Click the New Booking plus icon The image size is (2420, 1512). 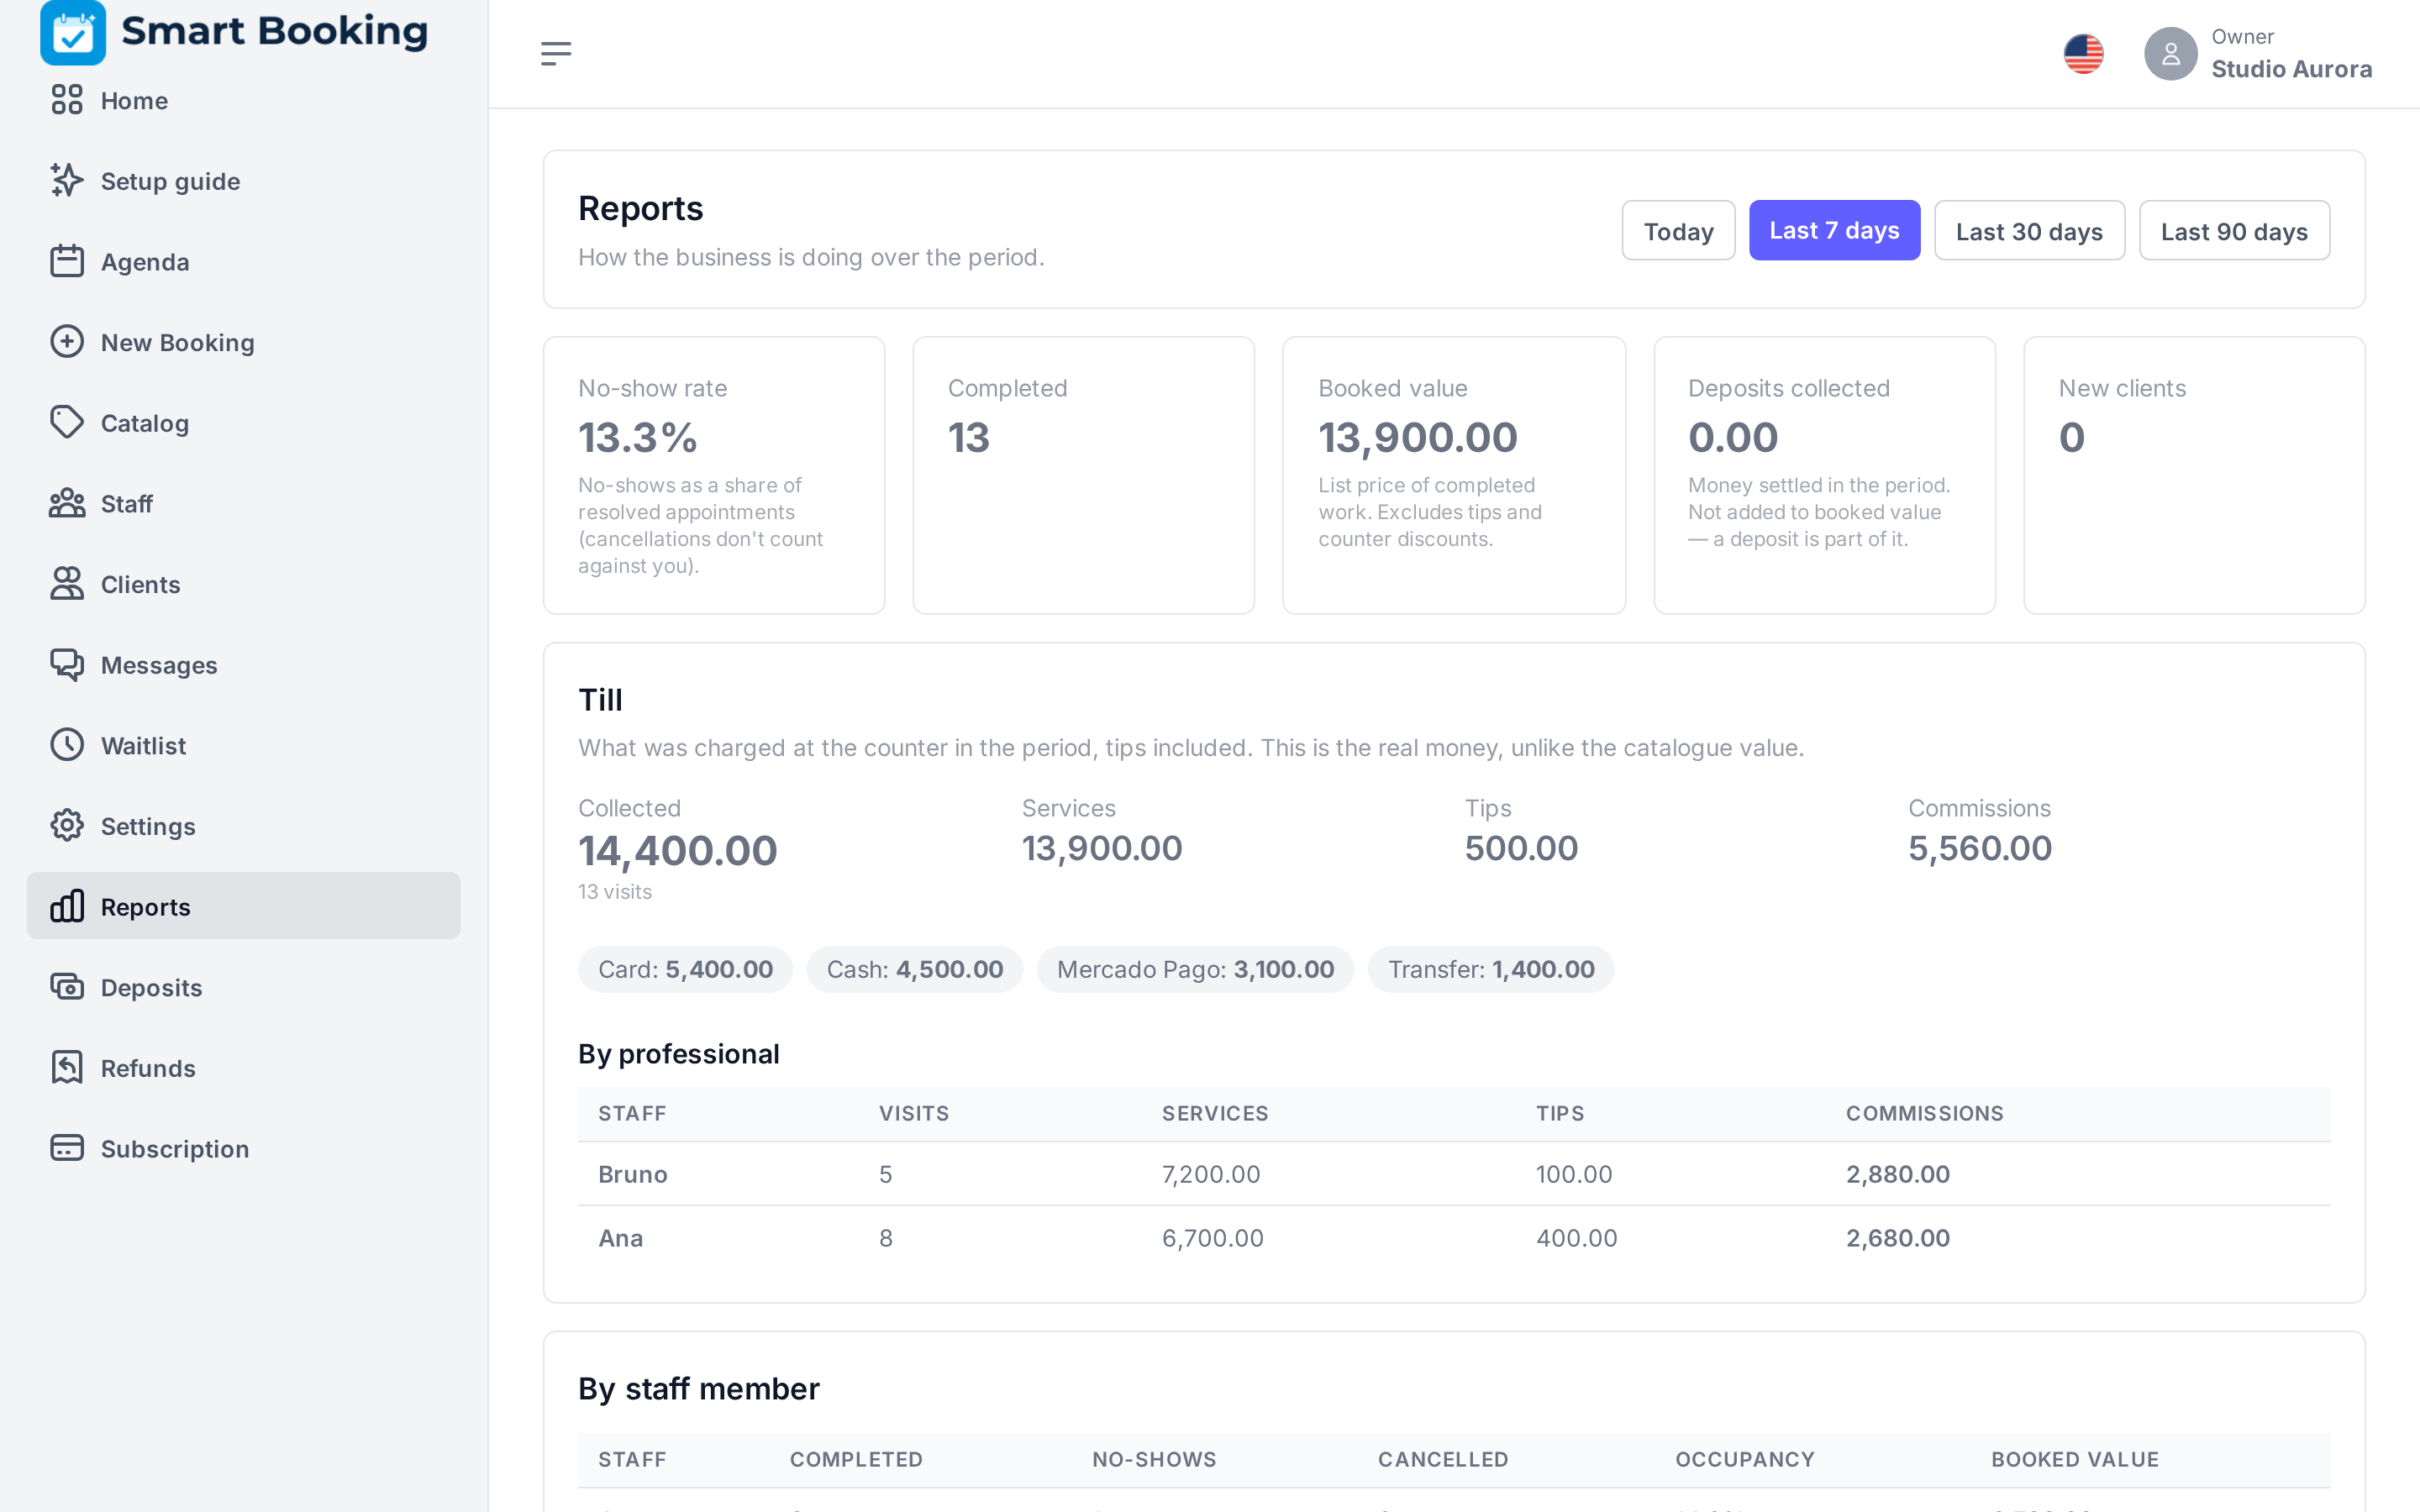tap(67, 342)
